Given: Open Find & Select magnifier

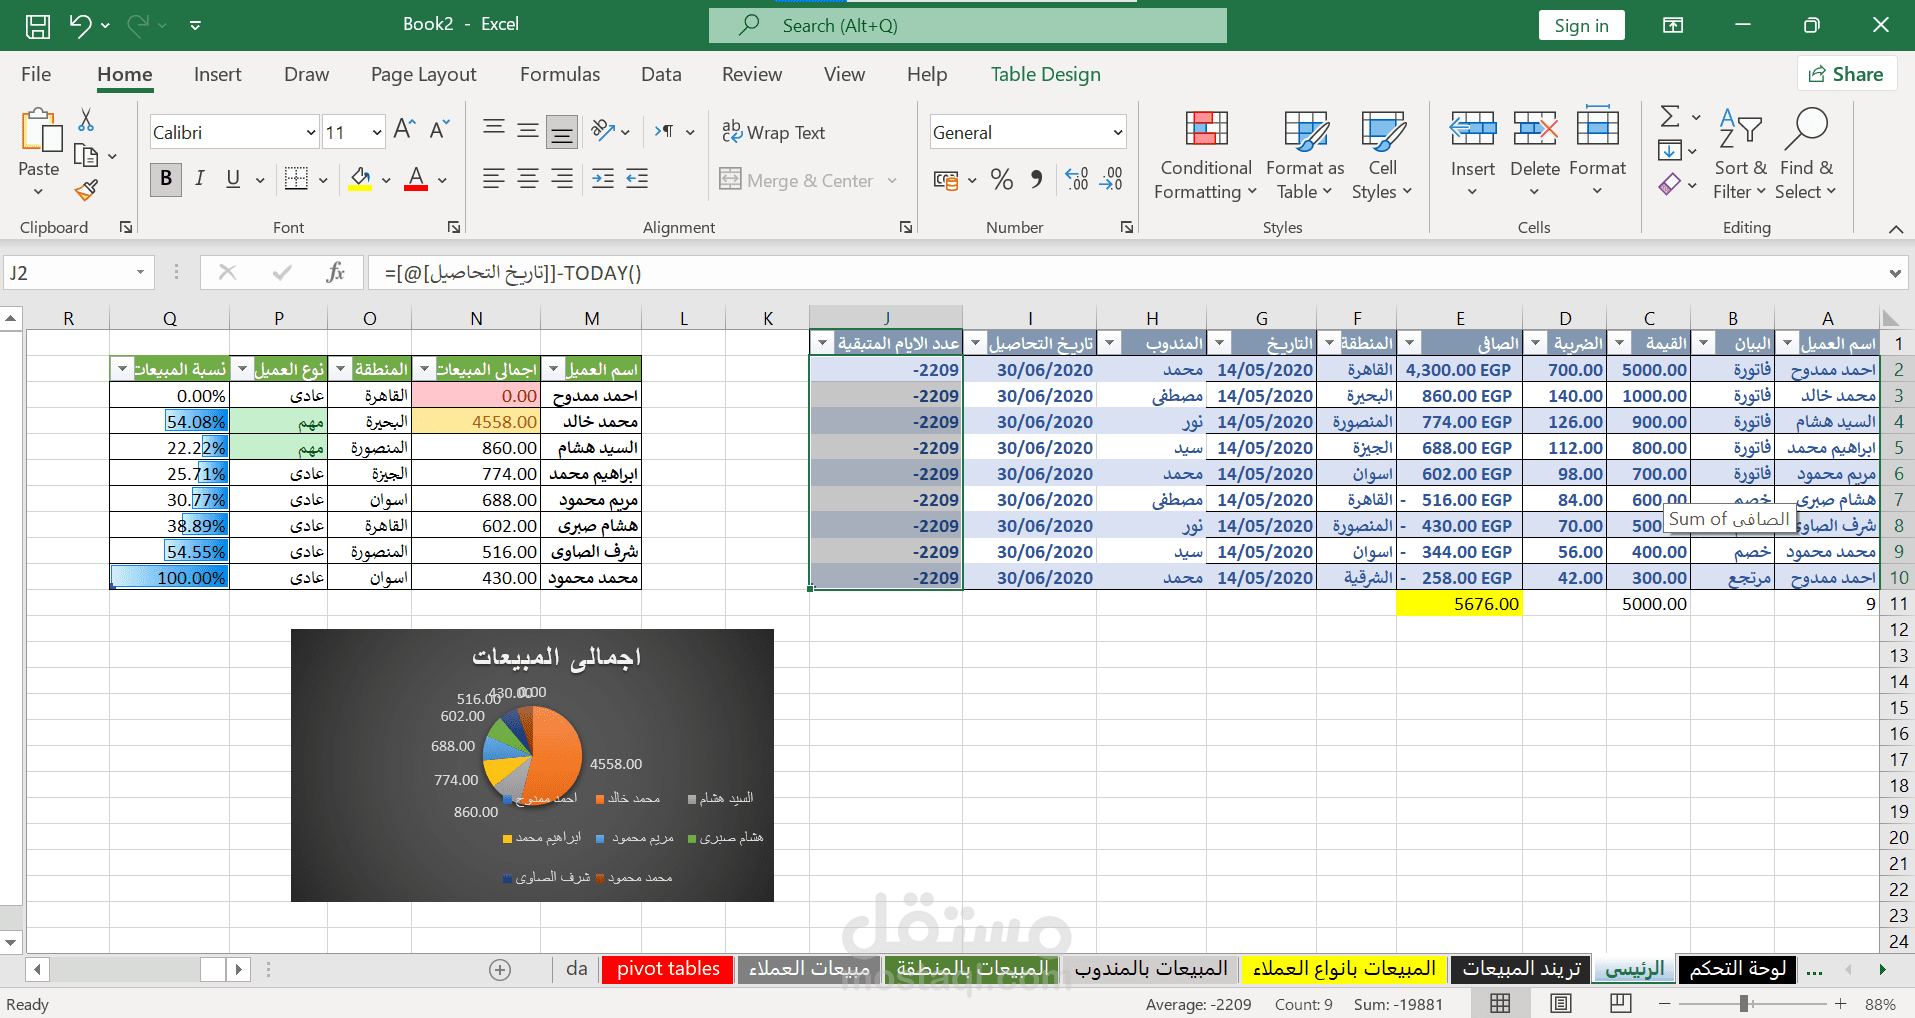Looking at the screenshot, I should pyautogui.click(x=1806, y=155).
